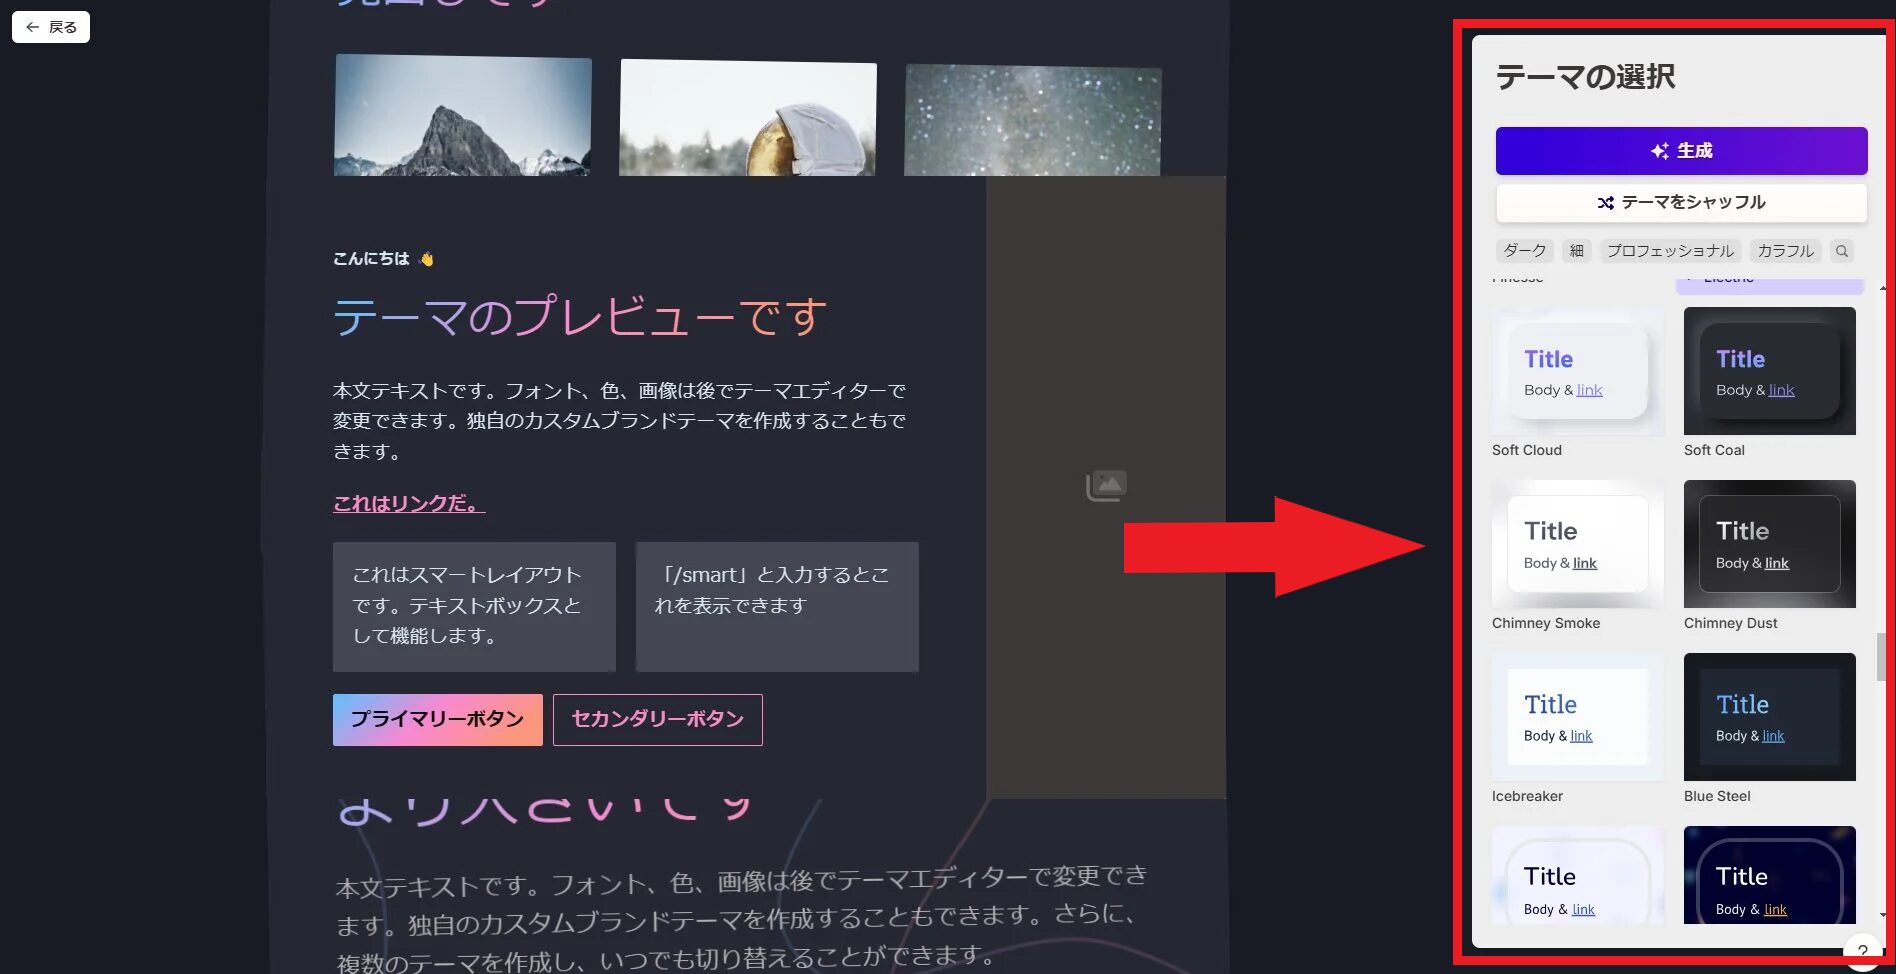Click the Soft Cloud label text
This screenshot has width=1896, height=974.
[1527, 450]
